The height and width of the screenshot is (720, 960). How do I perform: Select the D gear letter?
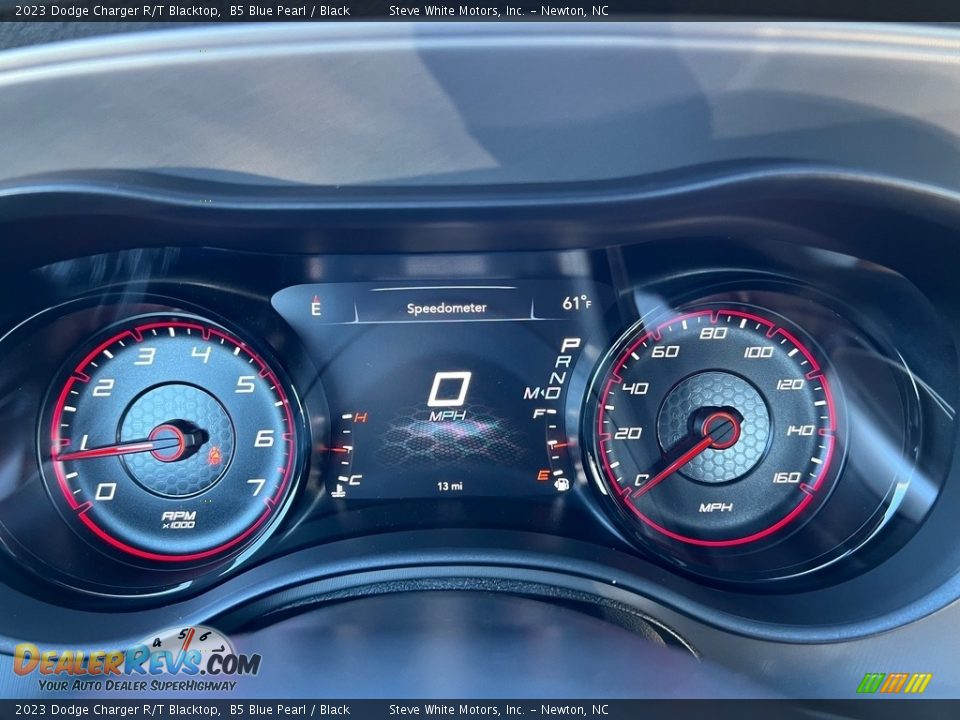553,392
